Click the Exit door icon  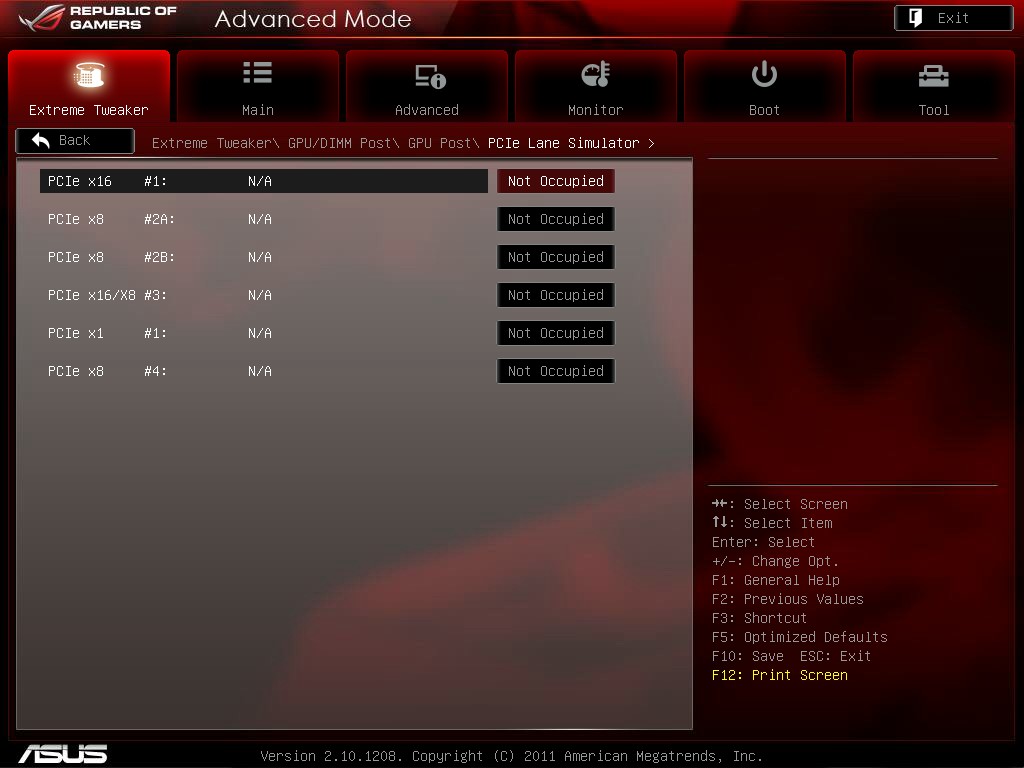916,18
